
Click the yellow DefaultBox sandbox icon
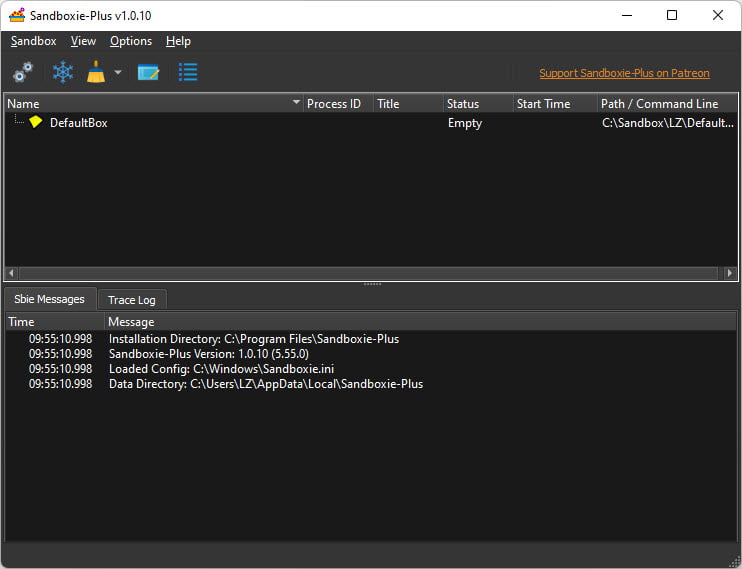[35, 122]
